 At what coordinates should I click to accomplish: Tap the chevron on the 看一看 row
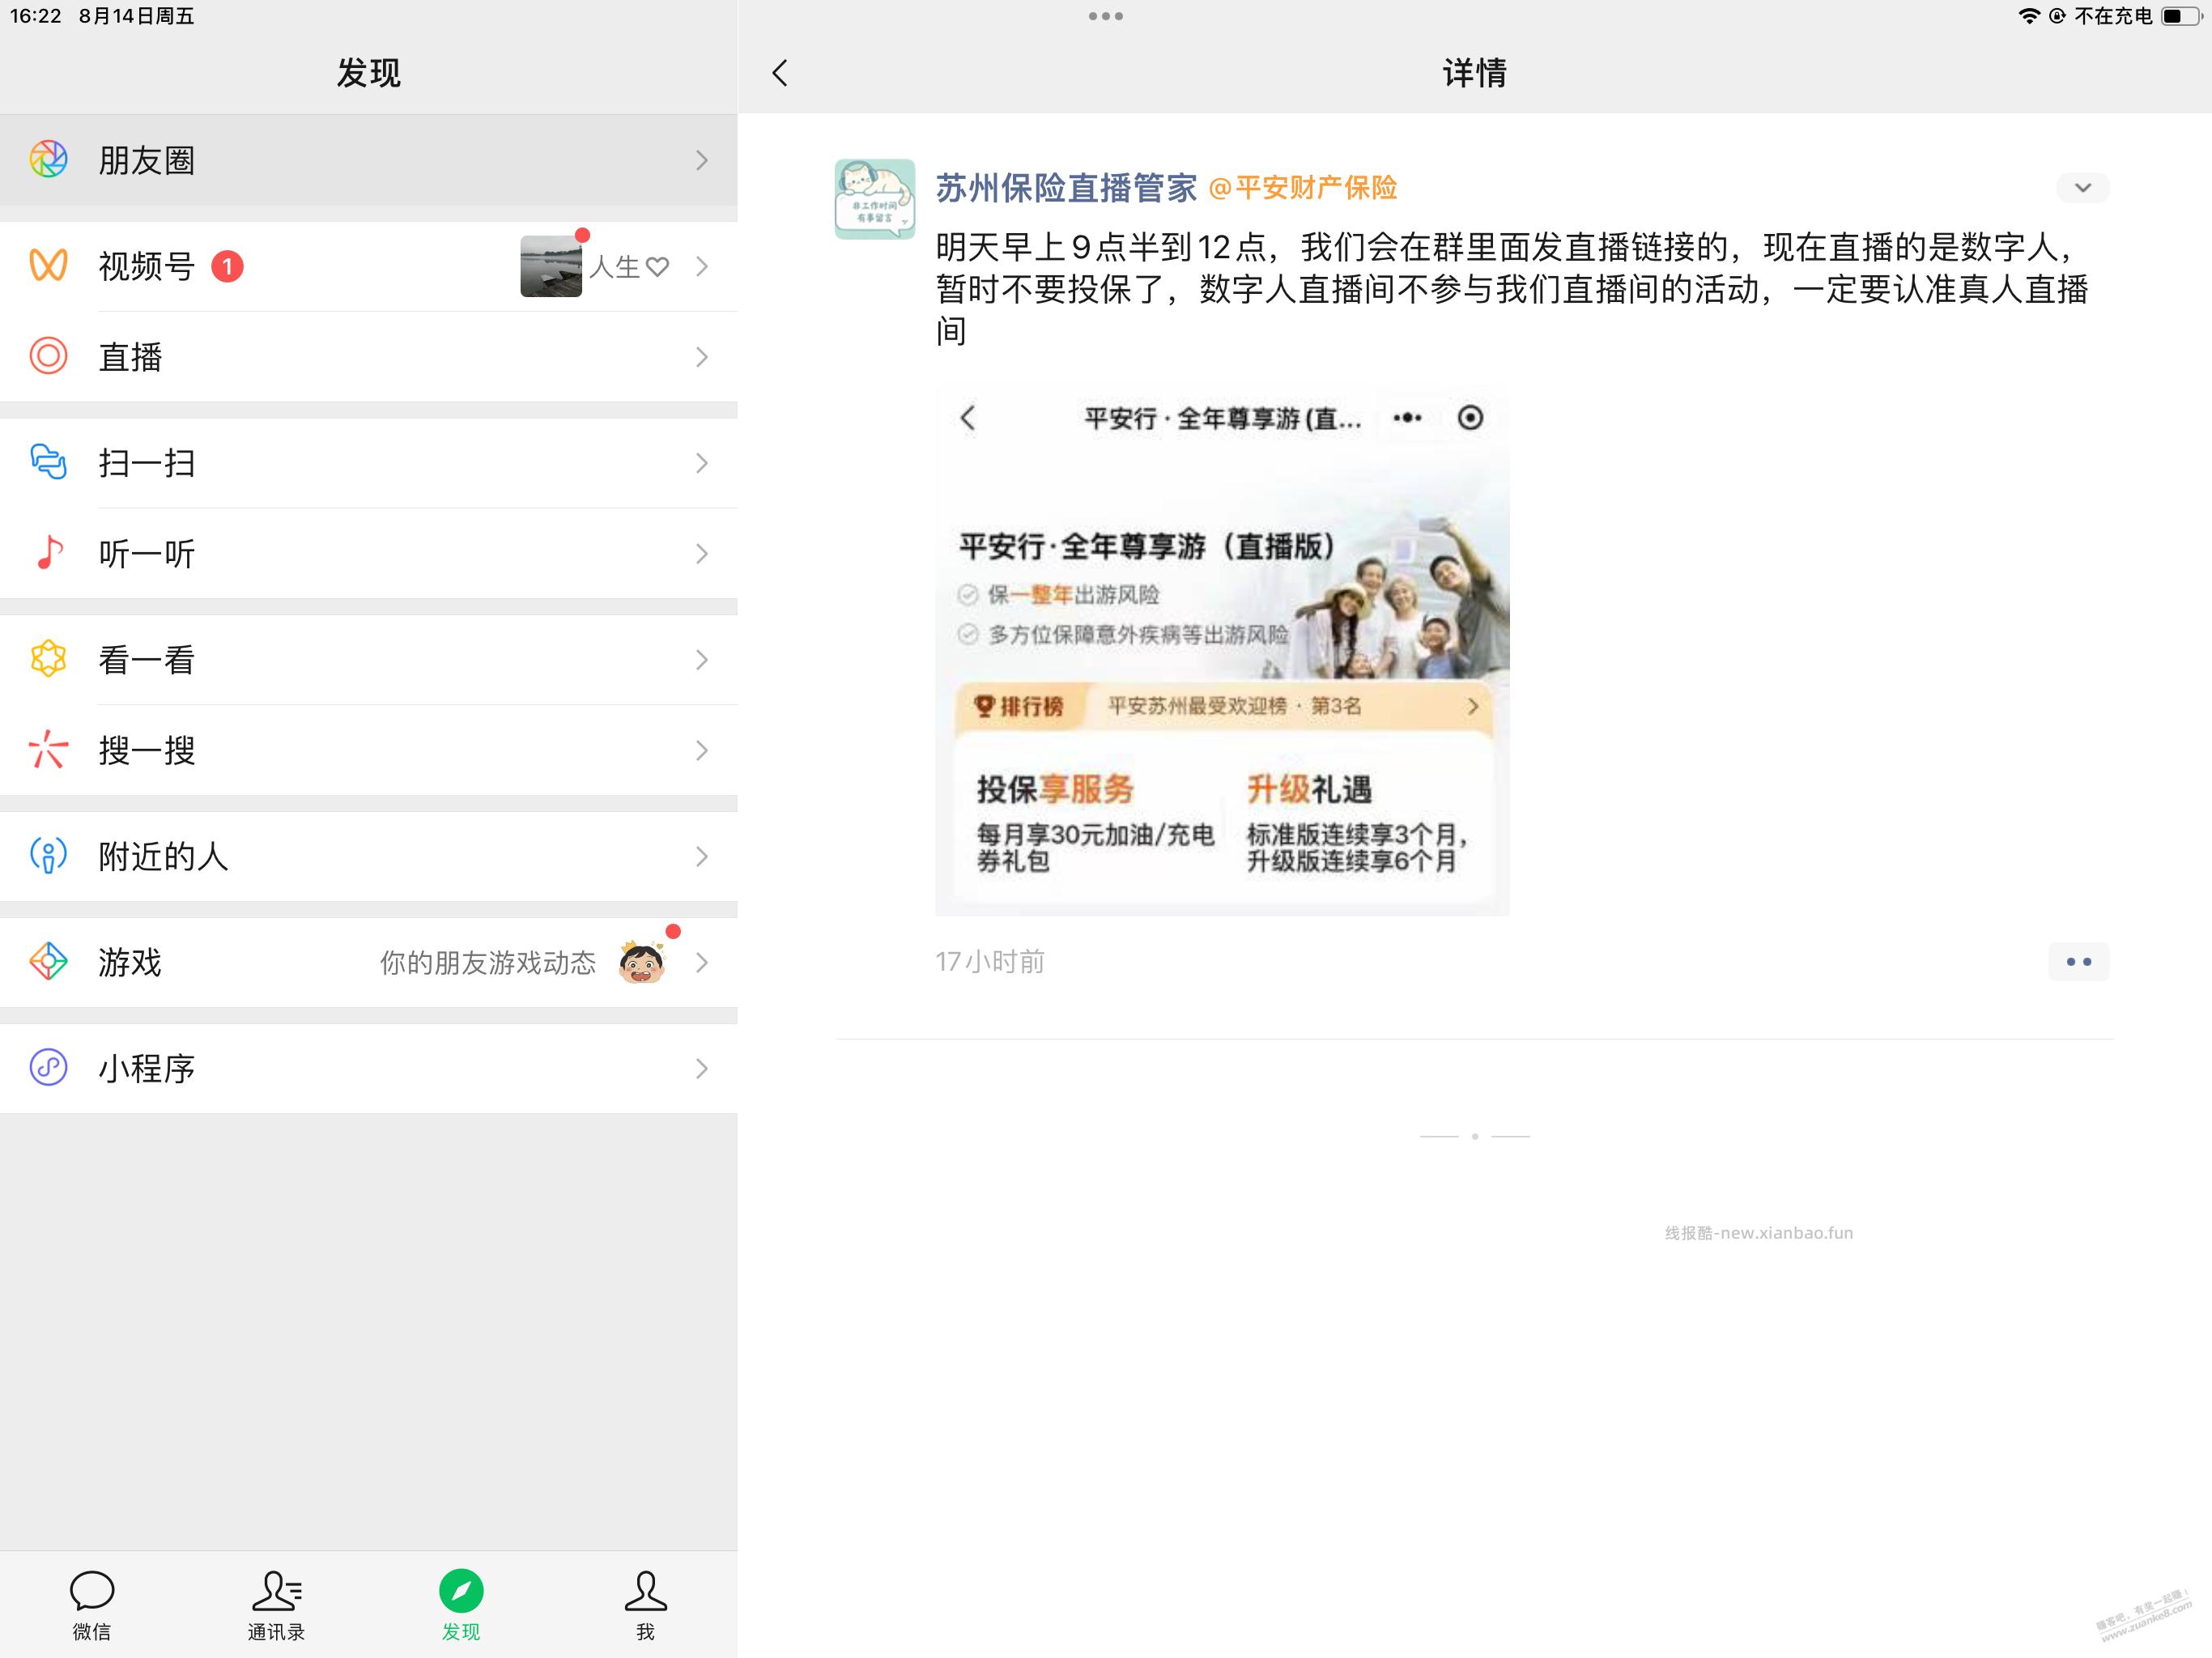702,660
